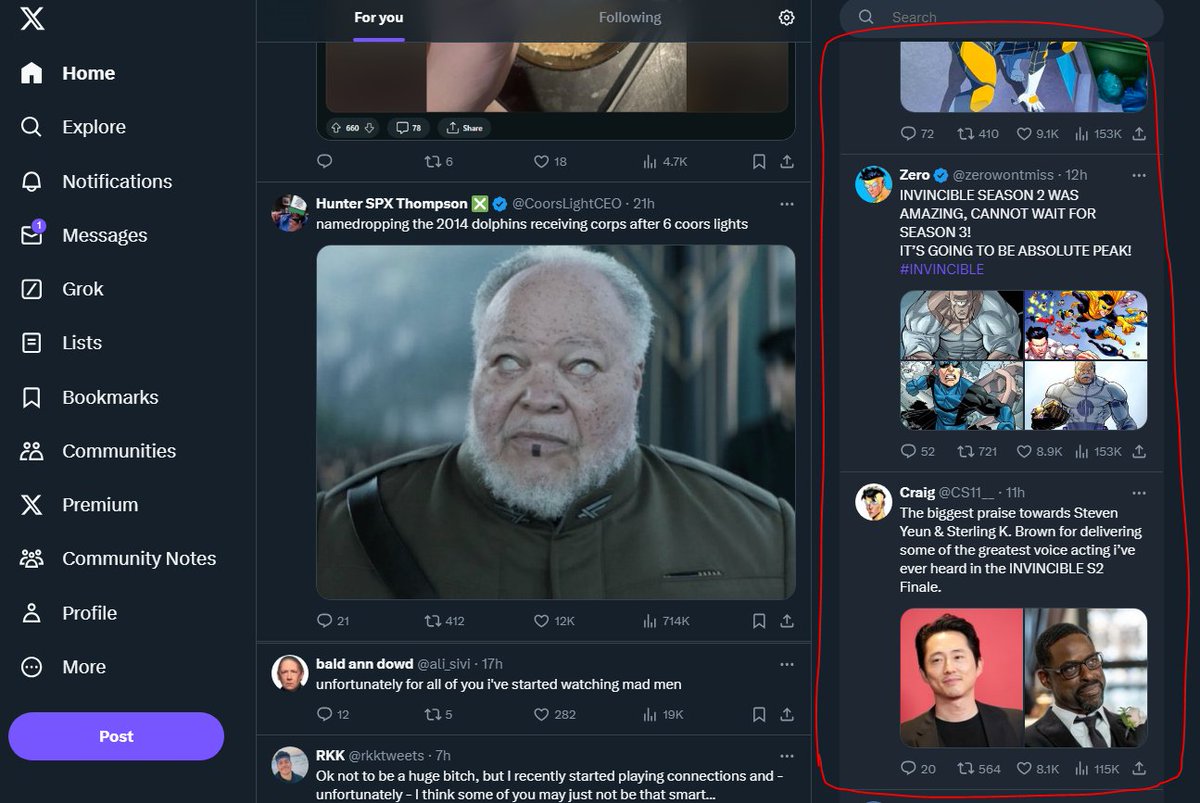The image size is (1200, 803).
Task: Repost the tweet showing 410 reposts
Action: pyautogui.click(x=978, y=133)
